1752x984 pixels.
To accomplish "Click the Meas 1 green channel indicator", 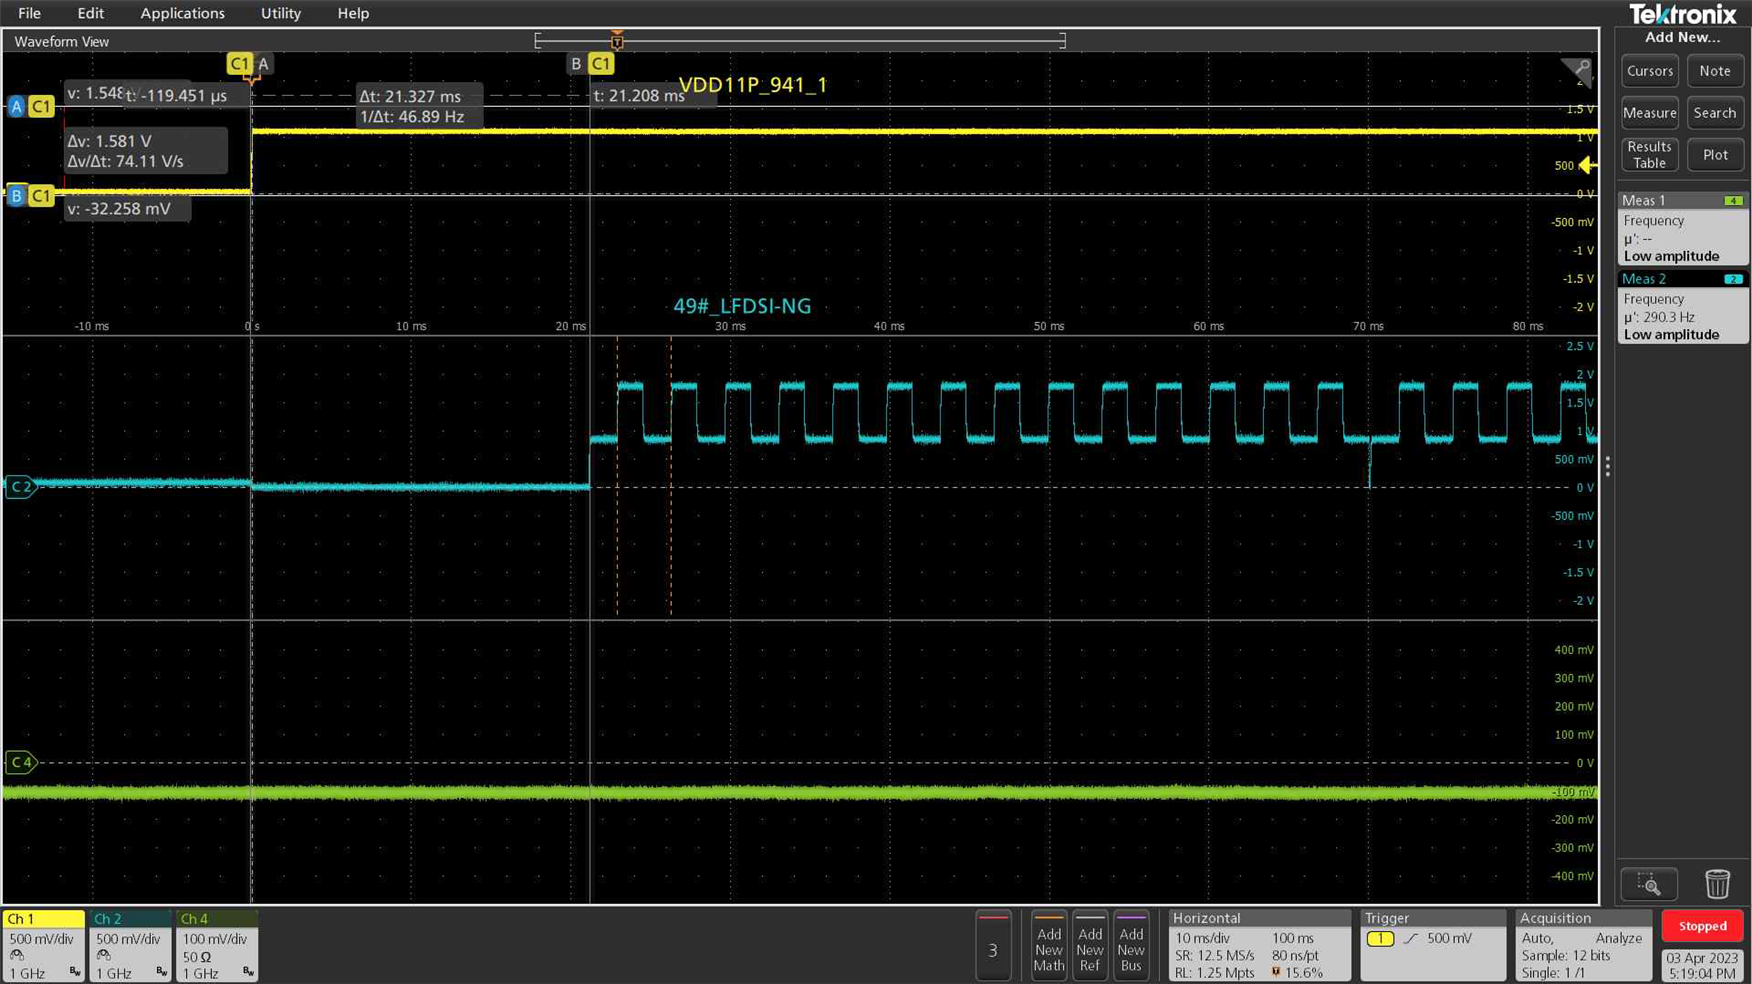I will (x=1734, y=201).
